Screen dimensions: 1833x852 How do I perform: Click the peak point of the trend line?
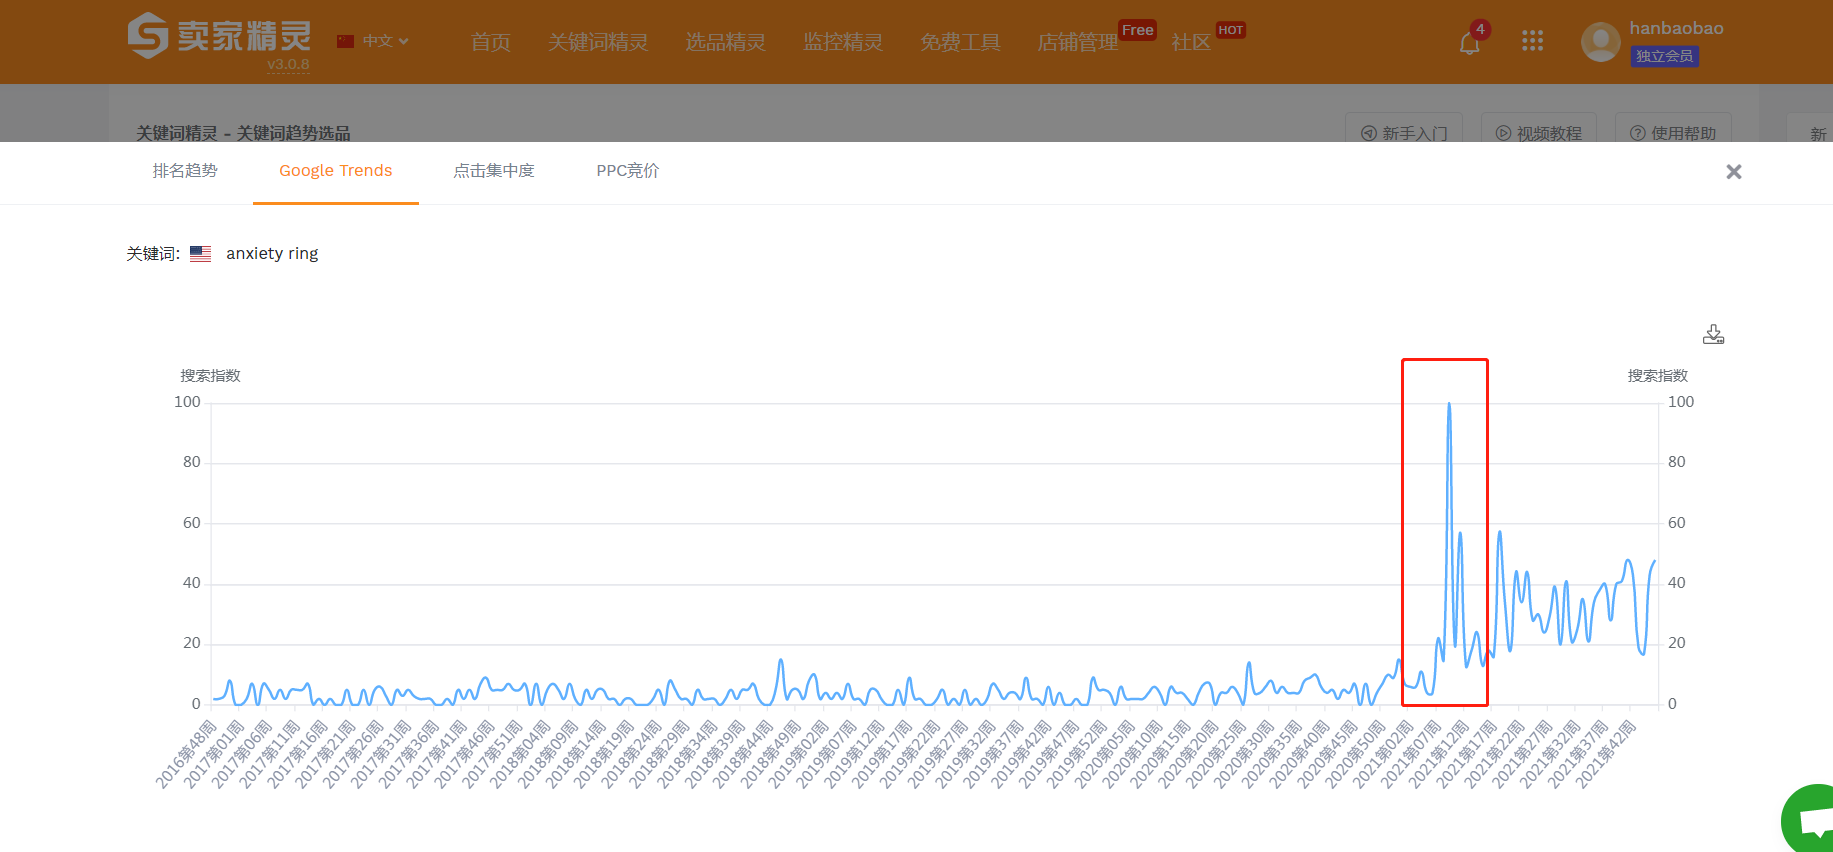coord(1449,404)
